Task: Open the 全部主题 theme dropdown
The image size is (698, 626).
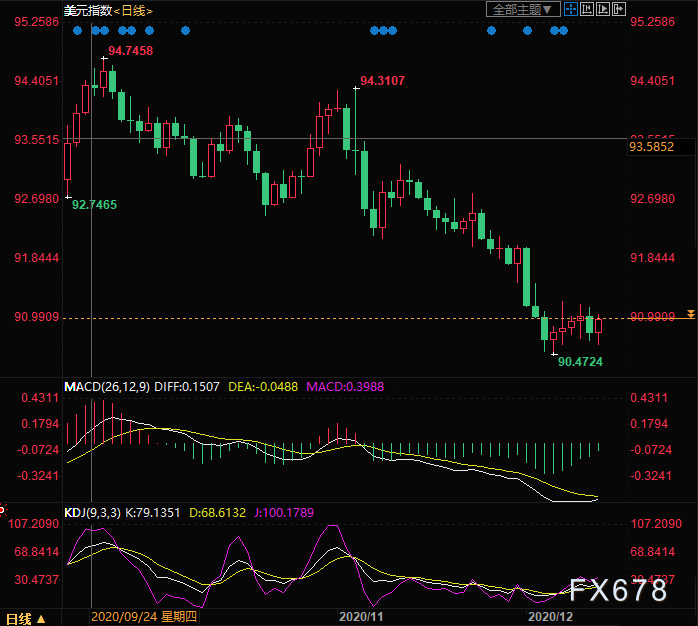Action: pyautogui.click(x=523, y=9)
